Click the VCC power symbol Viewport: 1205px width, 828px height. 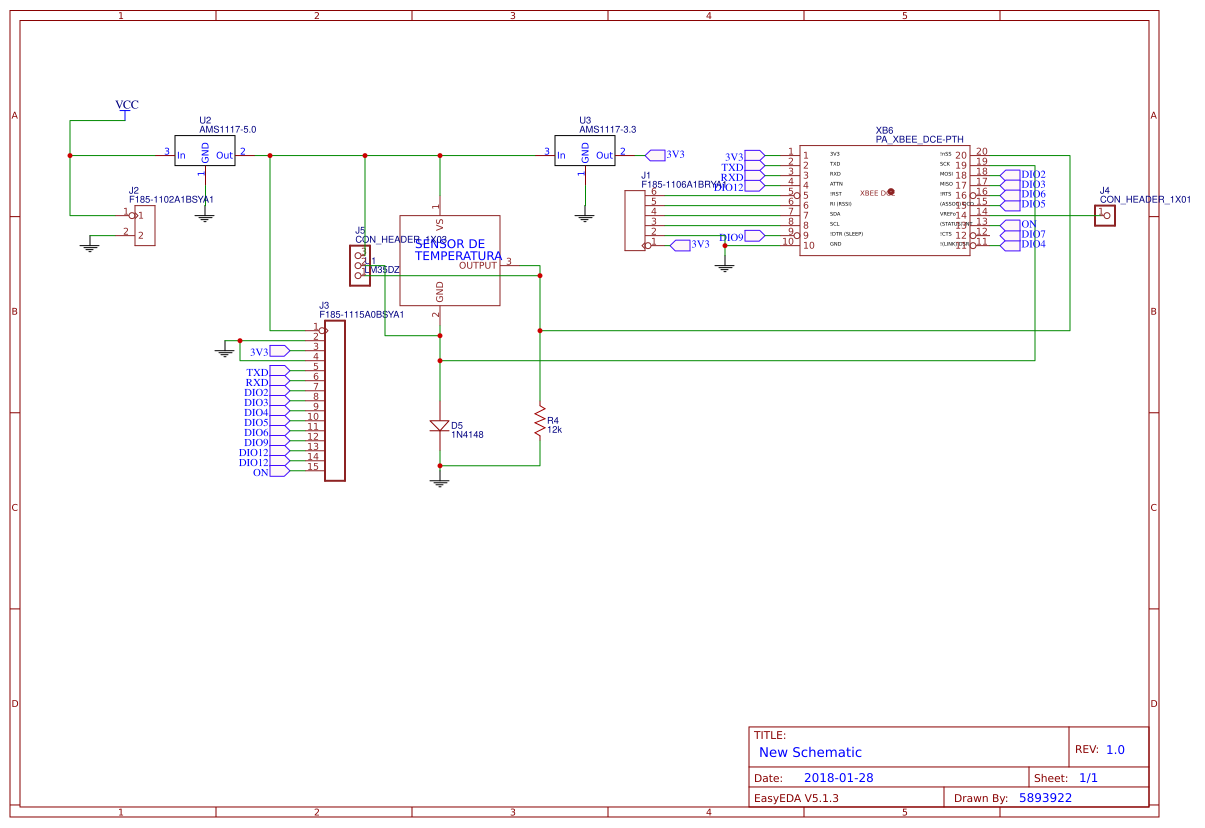click(x=126, y=105)
